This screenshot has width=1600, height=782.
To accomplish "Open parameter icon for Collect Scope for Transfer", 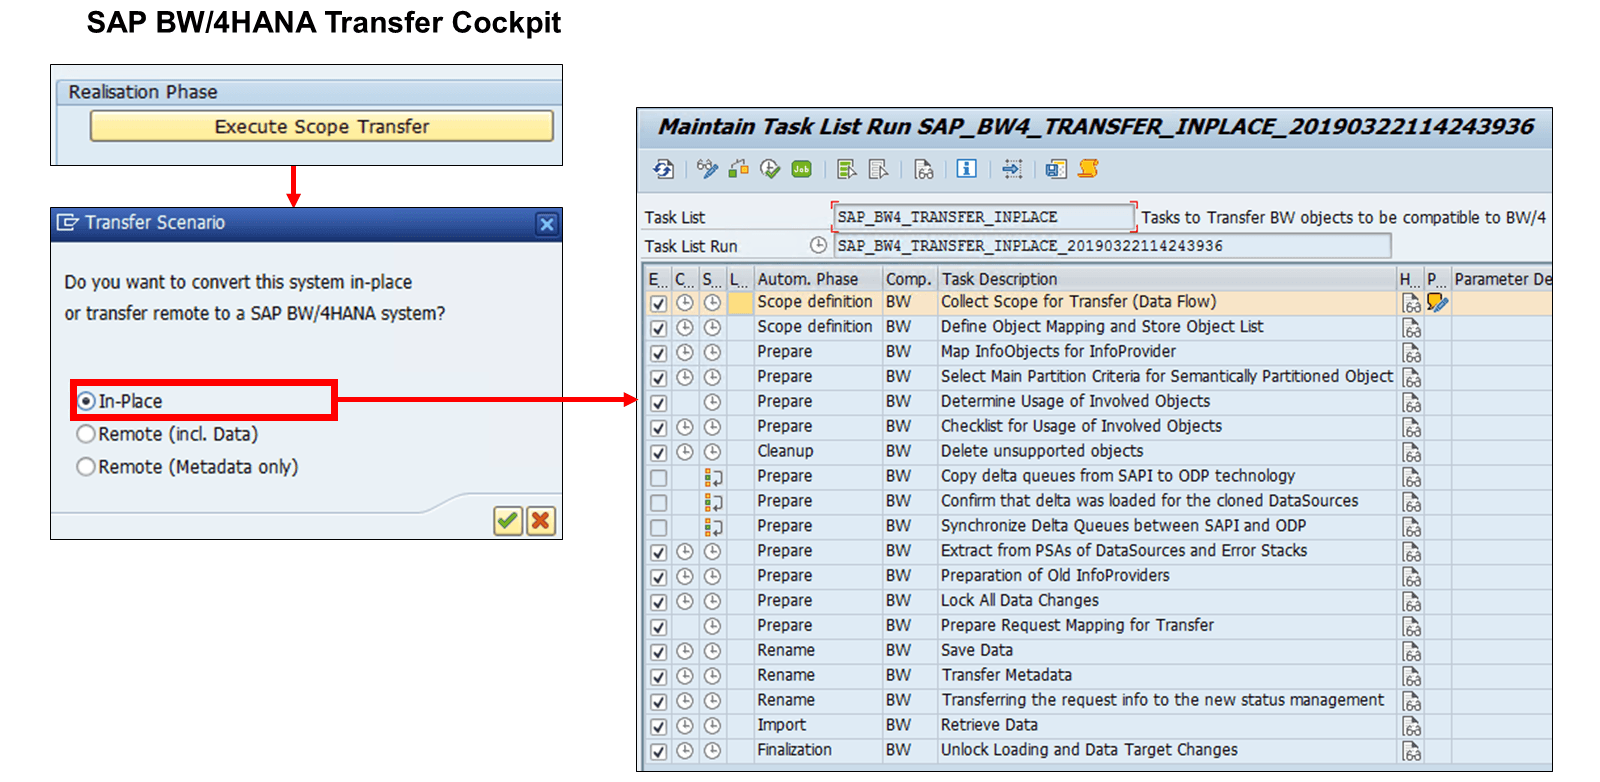I will click(1437, 302).
